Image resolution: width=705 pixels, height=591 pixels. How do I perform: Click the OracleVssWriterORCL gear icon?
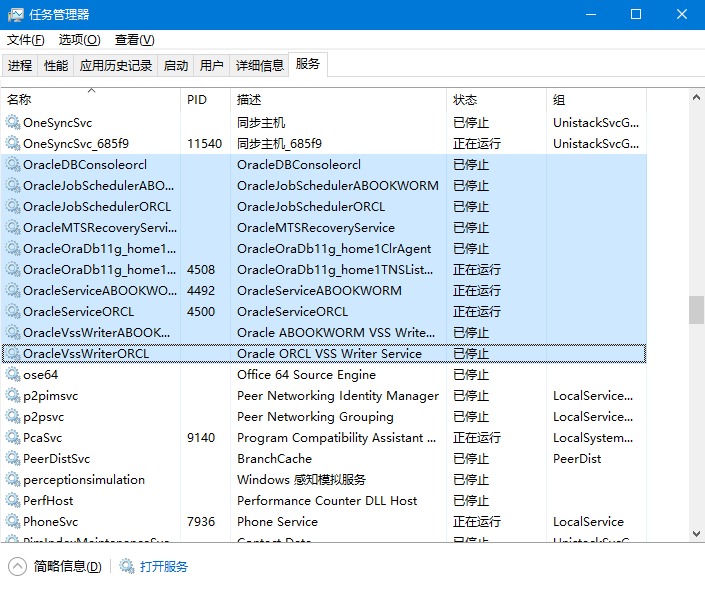coord(13,354)
